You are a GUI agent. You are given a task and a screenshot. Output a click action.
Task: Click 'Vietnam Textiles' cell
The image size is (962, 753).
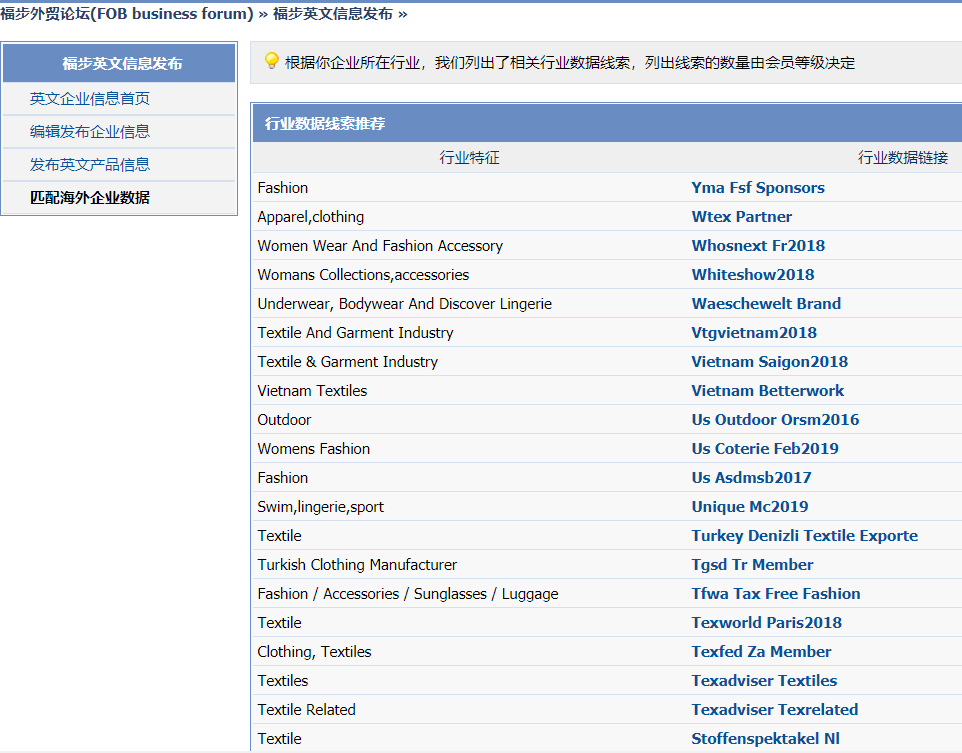(312, 390)
